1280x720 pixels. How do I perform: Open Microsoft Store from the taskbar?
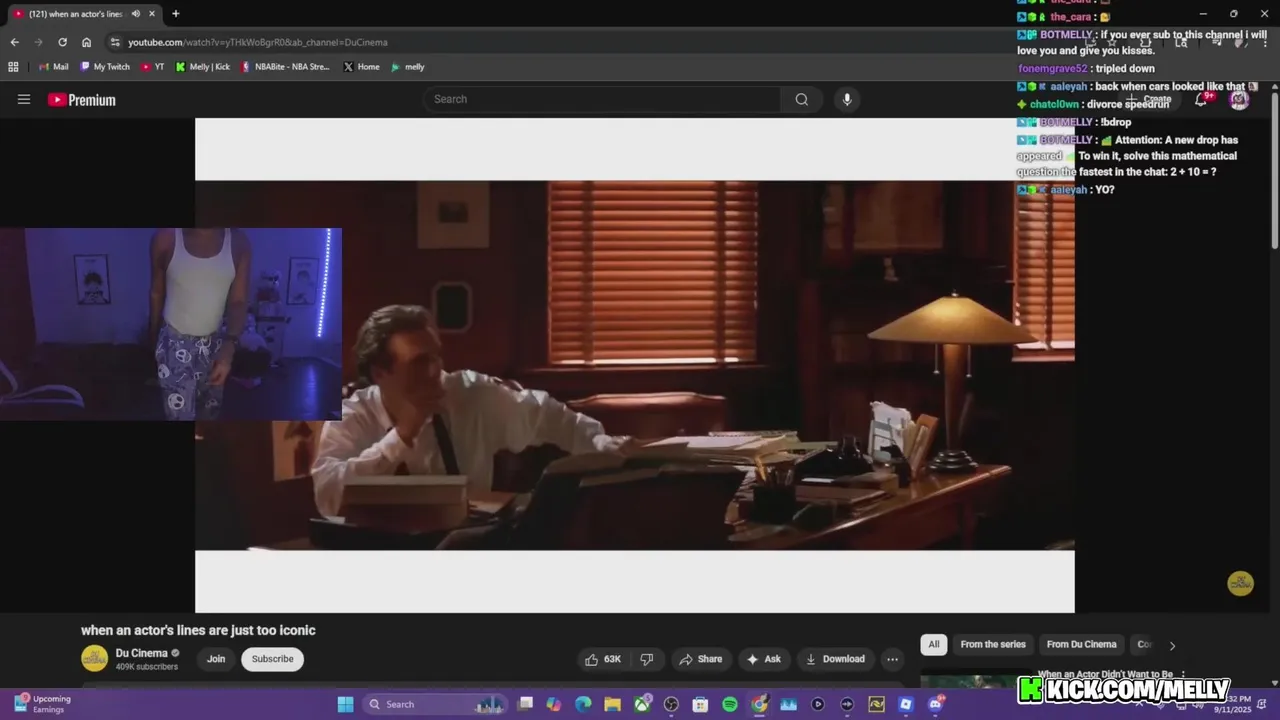point(700,704)
